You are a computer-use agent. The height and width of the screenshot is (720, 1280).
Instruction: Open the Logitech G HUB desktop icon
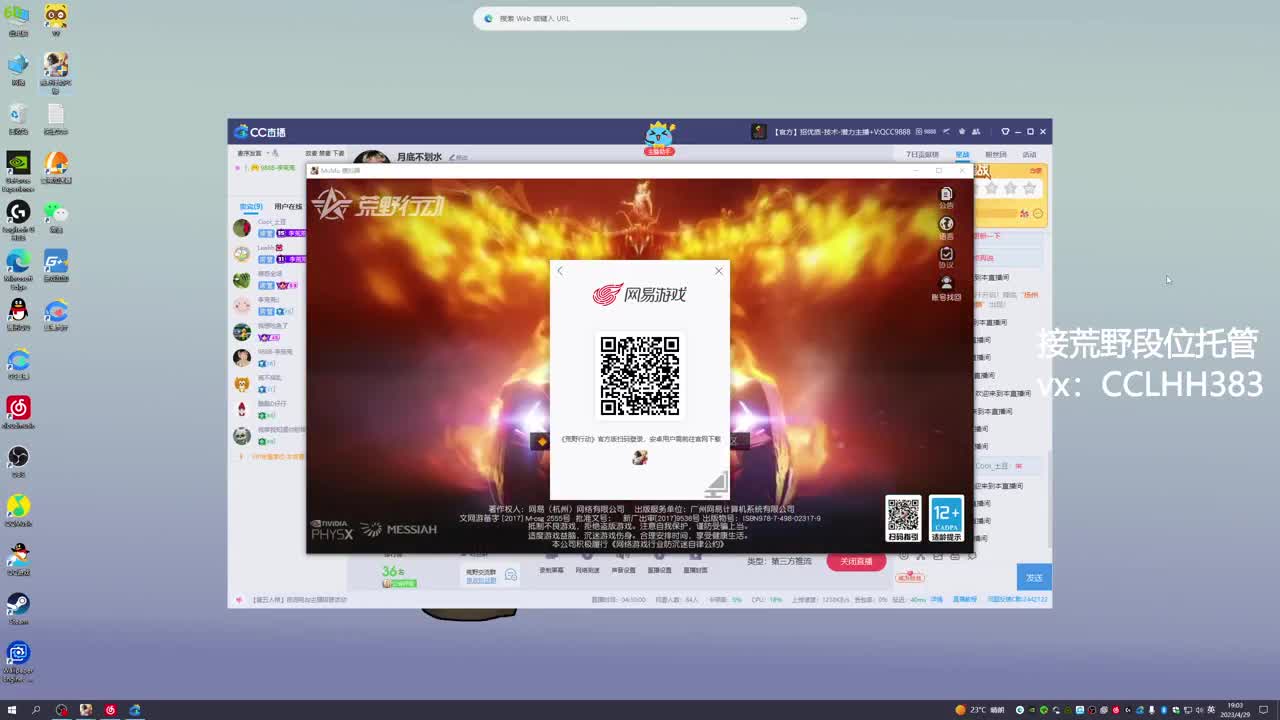(18, 220)
